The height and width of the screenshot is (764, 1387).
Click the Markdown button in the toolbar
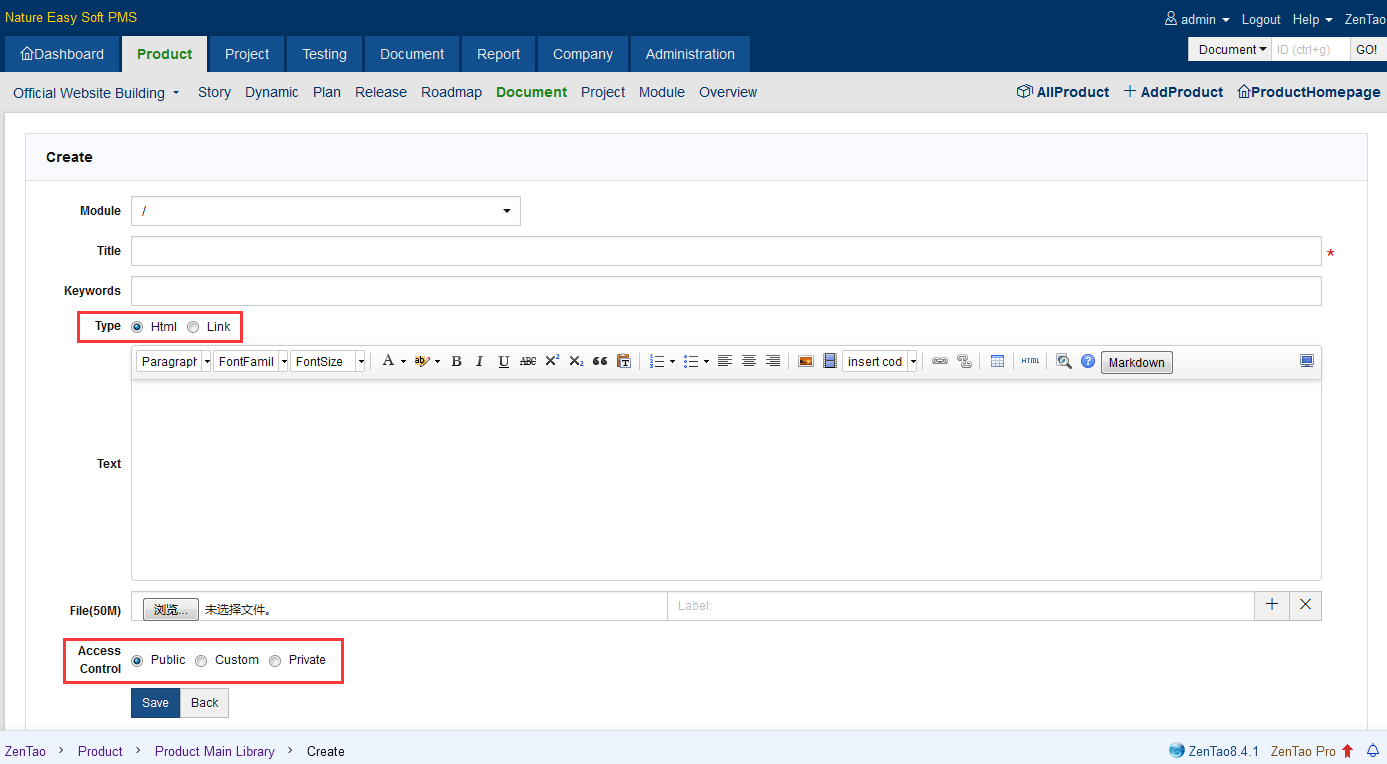tap(1136, 363)
